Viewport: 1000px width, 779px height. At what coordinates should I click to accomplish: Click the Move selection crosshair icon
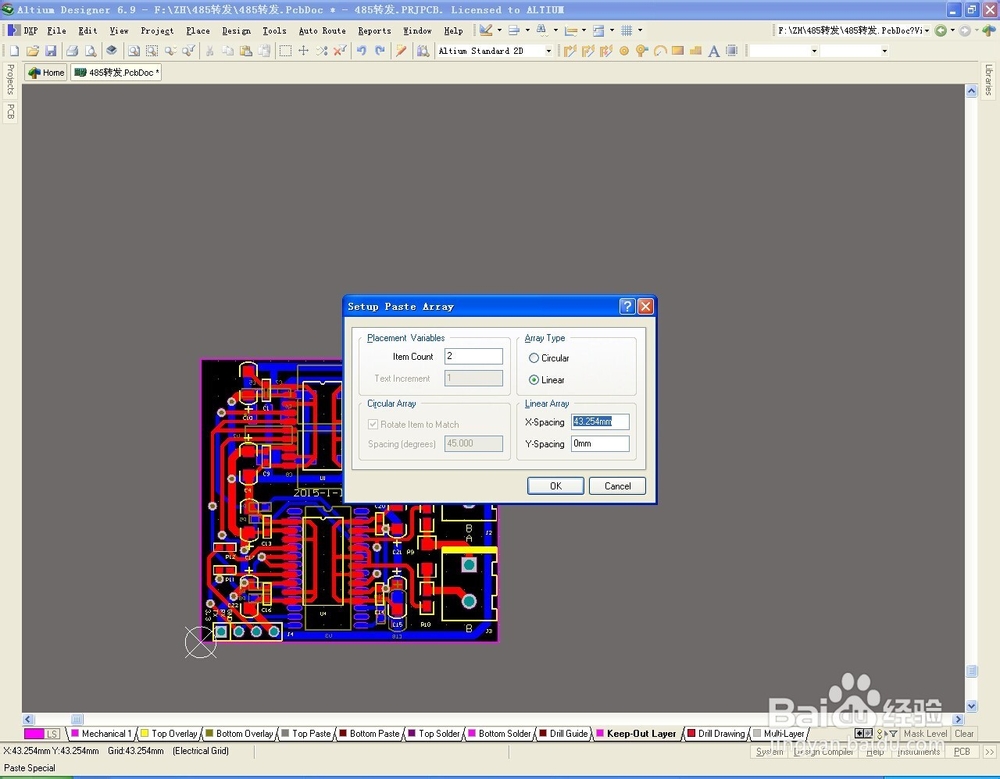304,50
